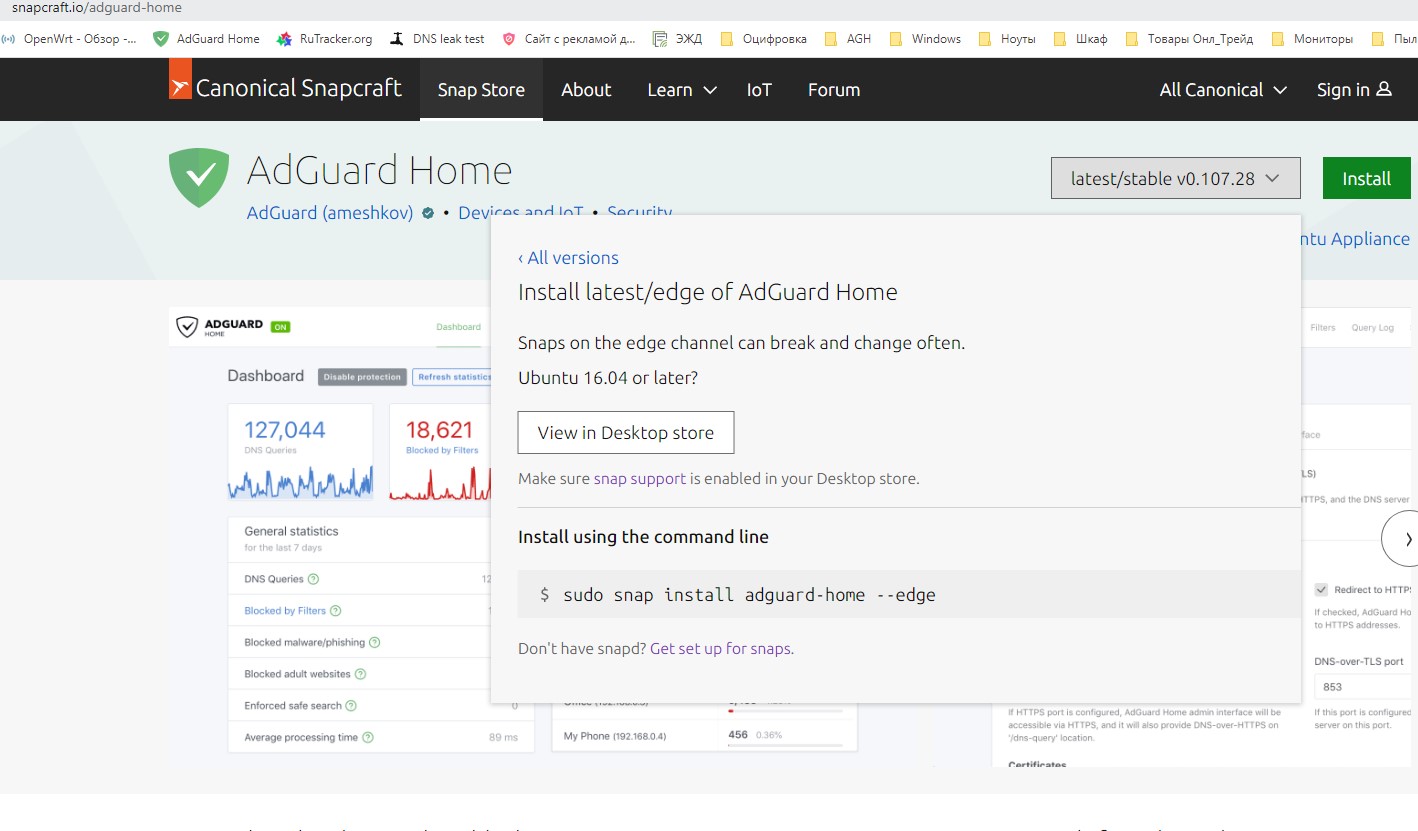
Task: Click the help icon next to Average processing time
Action: pyautogui.click(x=367, y=737)
